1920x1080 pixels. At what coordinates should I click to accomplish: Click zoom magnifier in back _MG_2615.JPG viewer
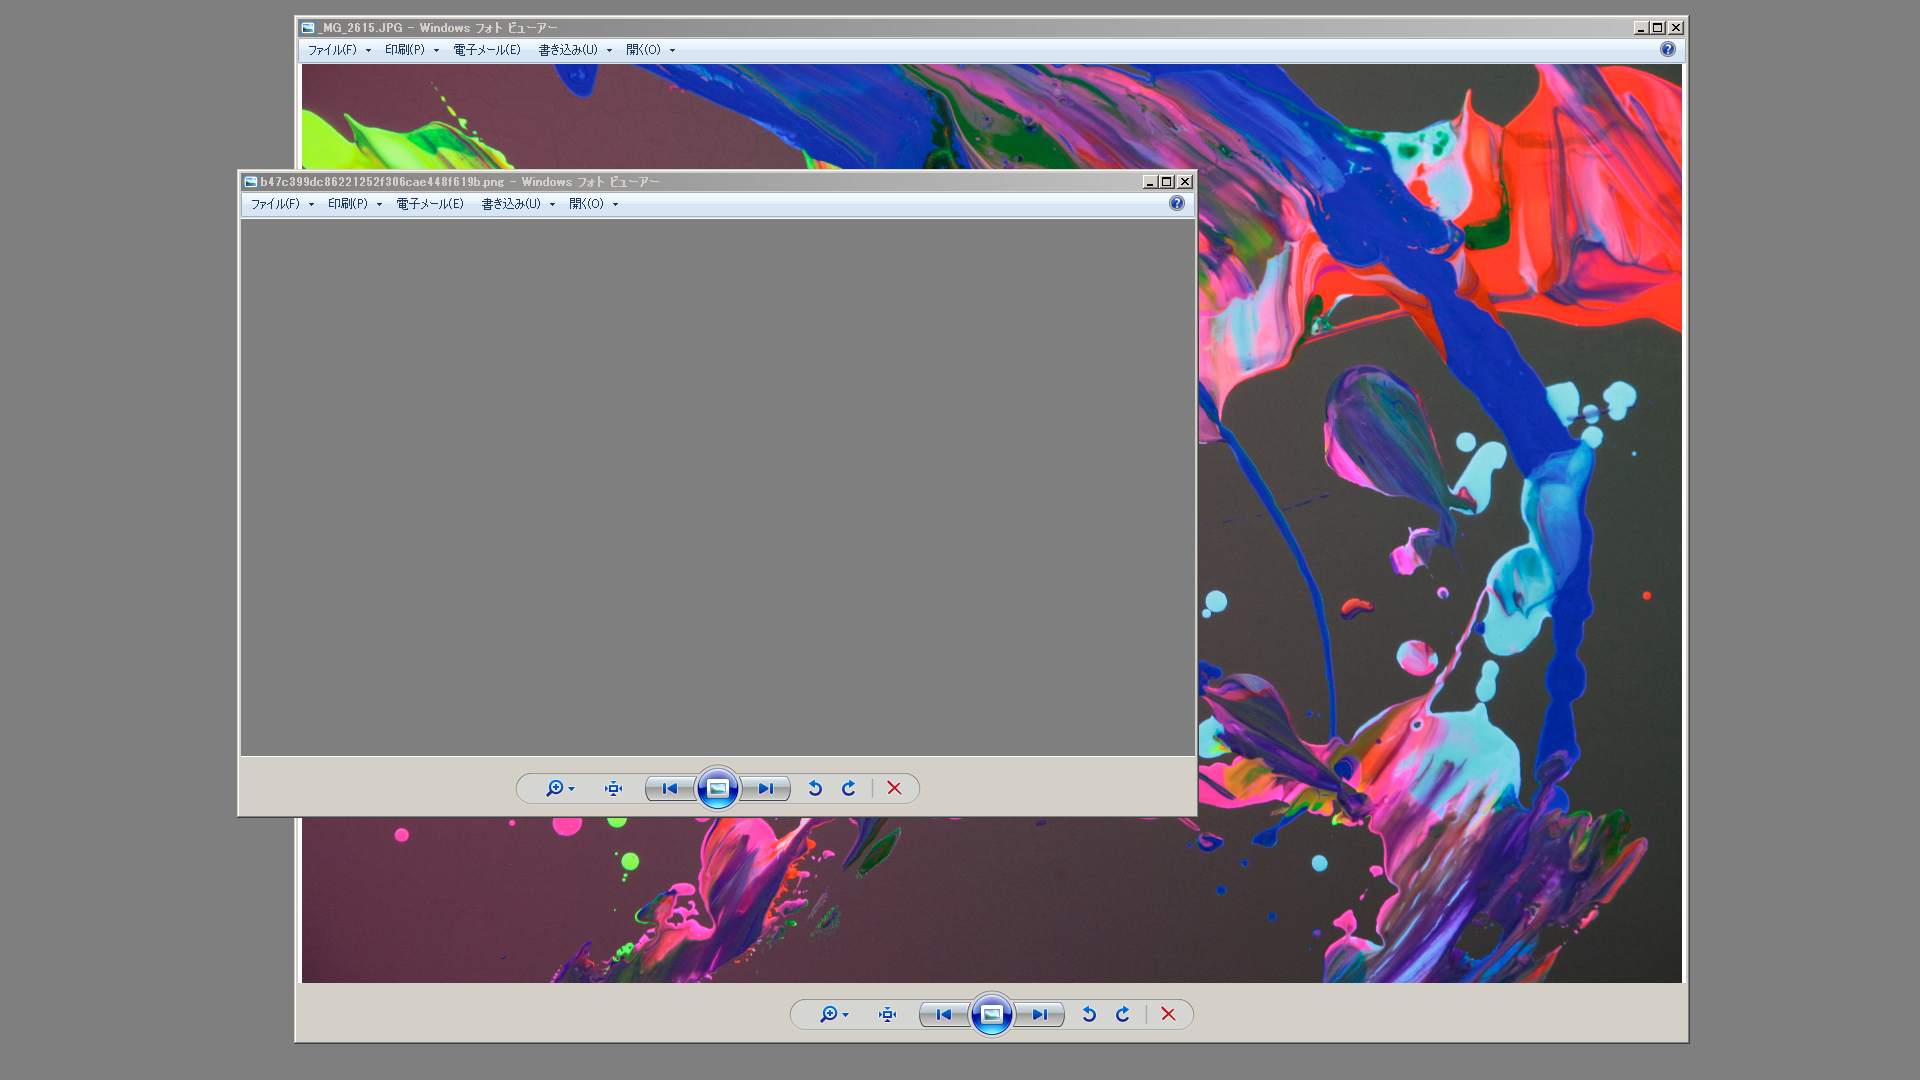point(829,1015)
